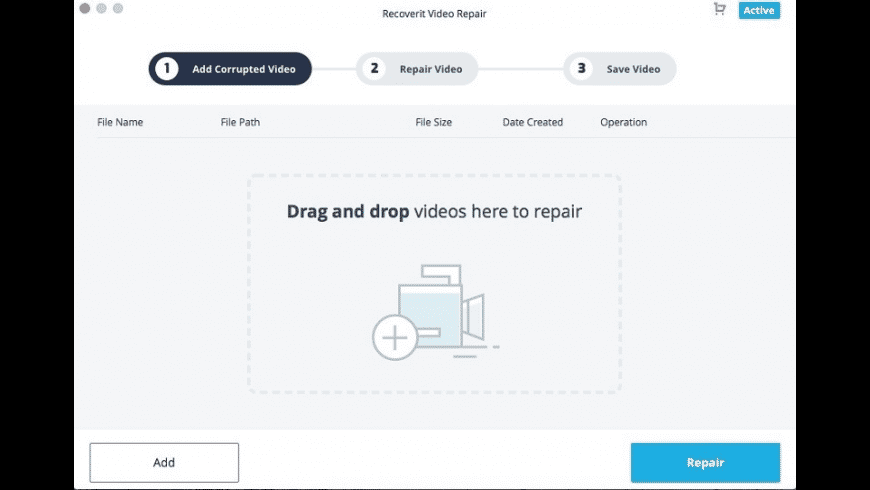Click the File Path column header

point(240,122)
